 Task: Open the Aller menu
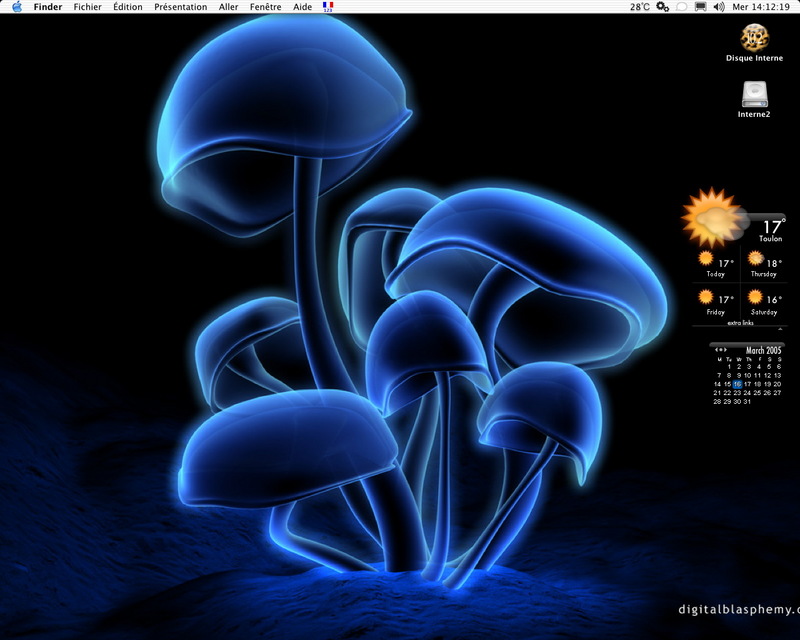point(229,7)
